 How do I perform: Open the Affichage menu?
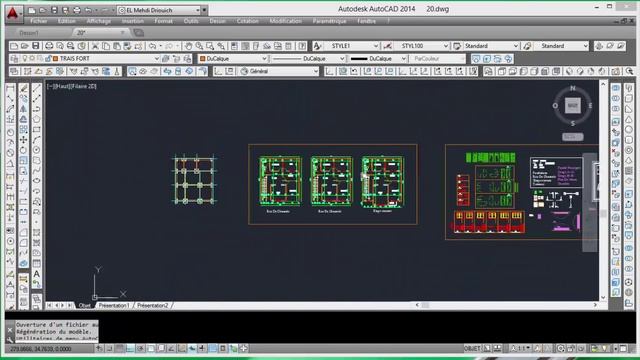(x=98, y=21)
